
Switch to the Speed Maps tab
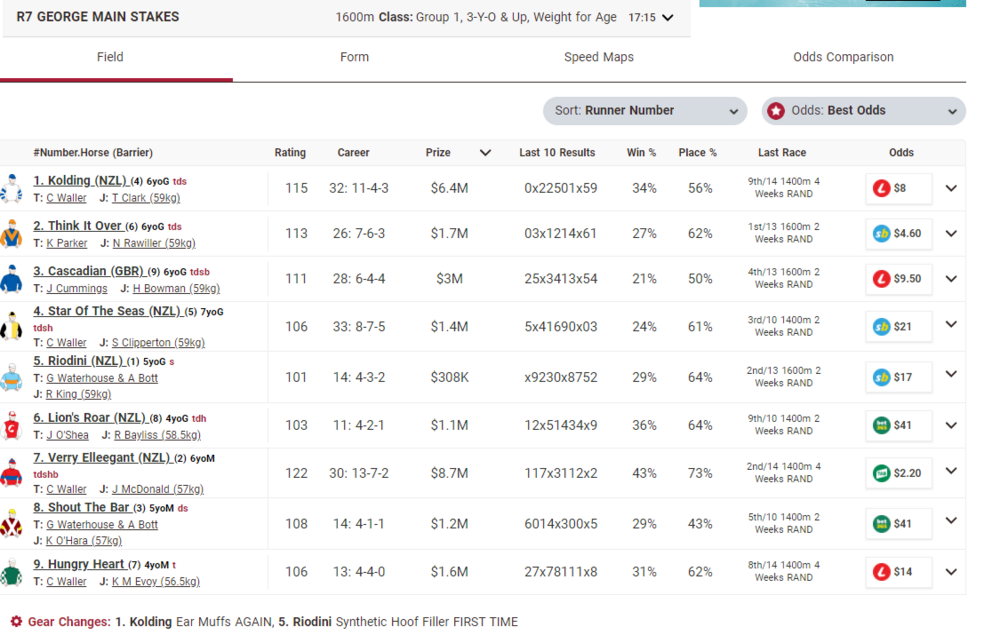point(598,57)
